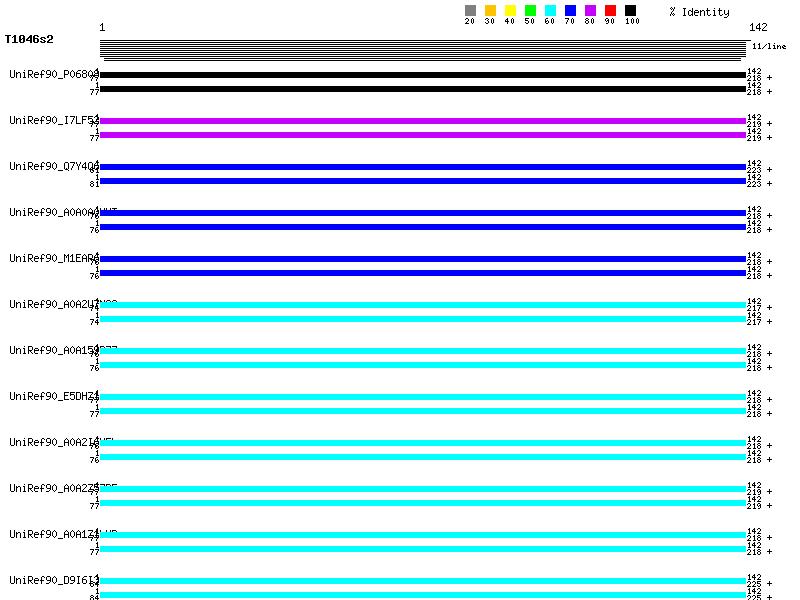
Task: Select the first purple bar of I7LF54
Action: [423, 121]
